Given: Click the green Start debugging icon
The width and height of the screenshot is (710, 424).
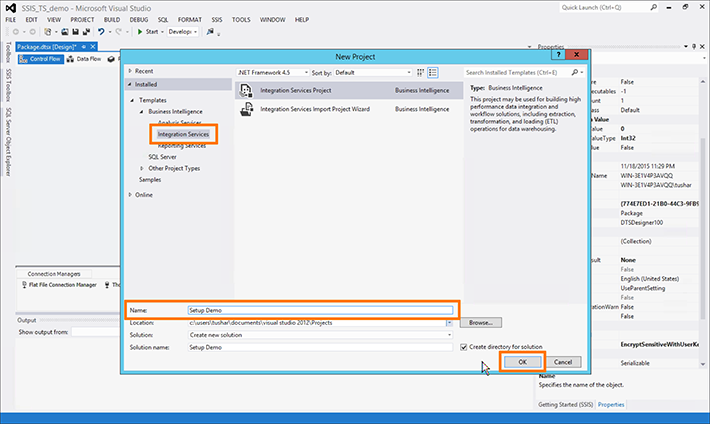Looking at the screenshot, I should (x=140, y=32).
